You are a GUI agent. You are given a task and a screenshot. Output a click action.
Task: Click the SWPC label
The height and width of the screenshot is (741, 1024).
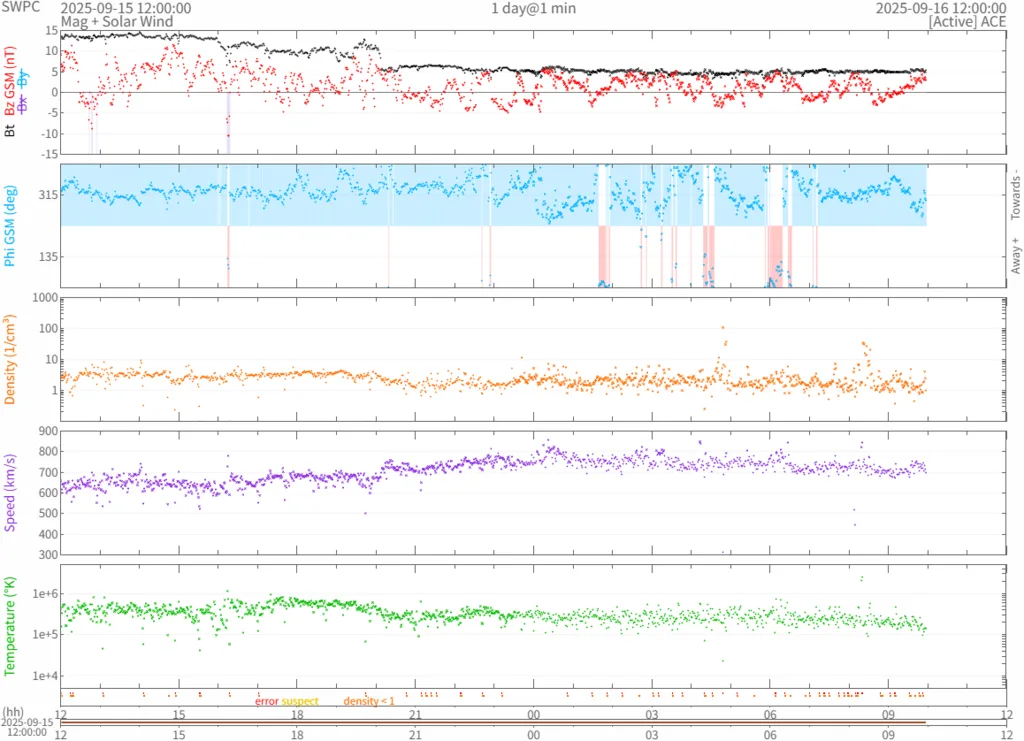(x=20, y=8)
